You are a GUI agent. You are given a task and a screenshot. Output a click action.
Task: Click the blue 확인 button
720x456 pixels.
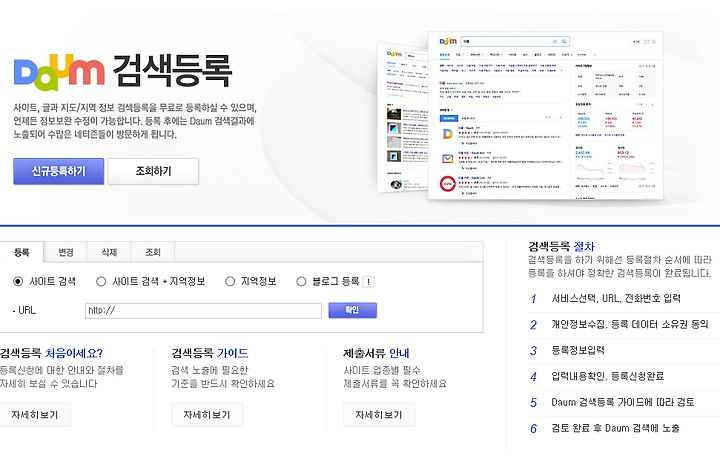coord(353,310)
